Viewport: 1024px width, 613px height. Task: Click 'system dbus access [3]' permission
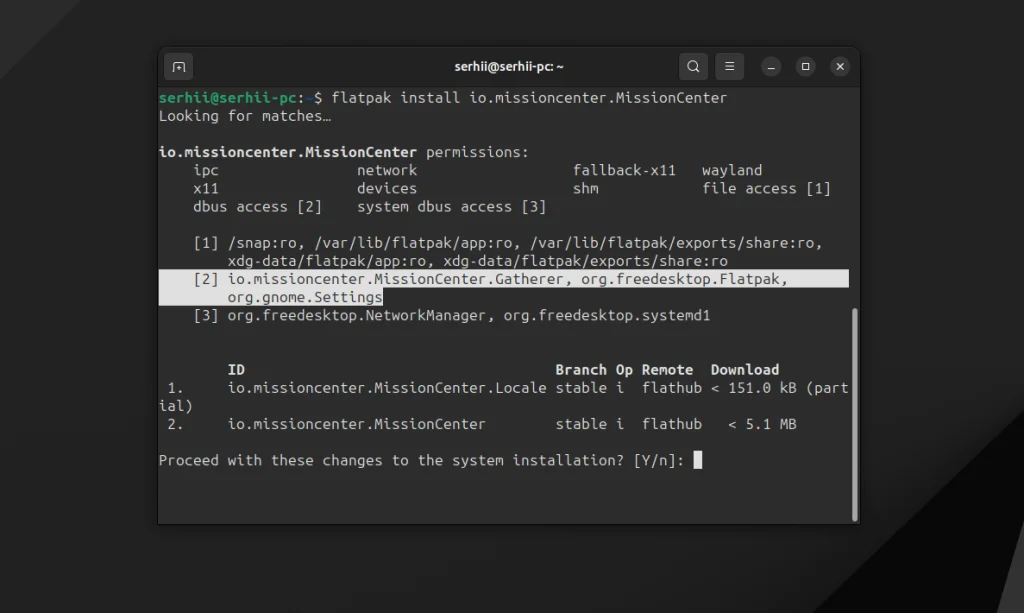[451, 207]
